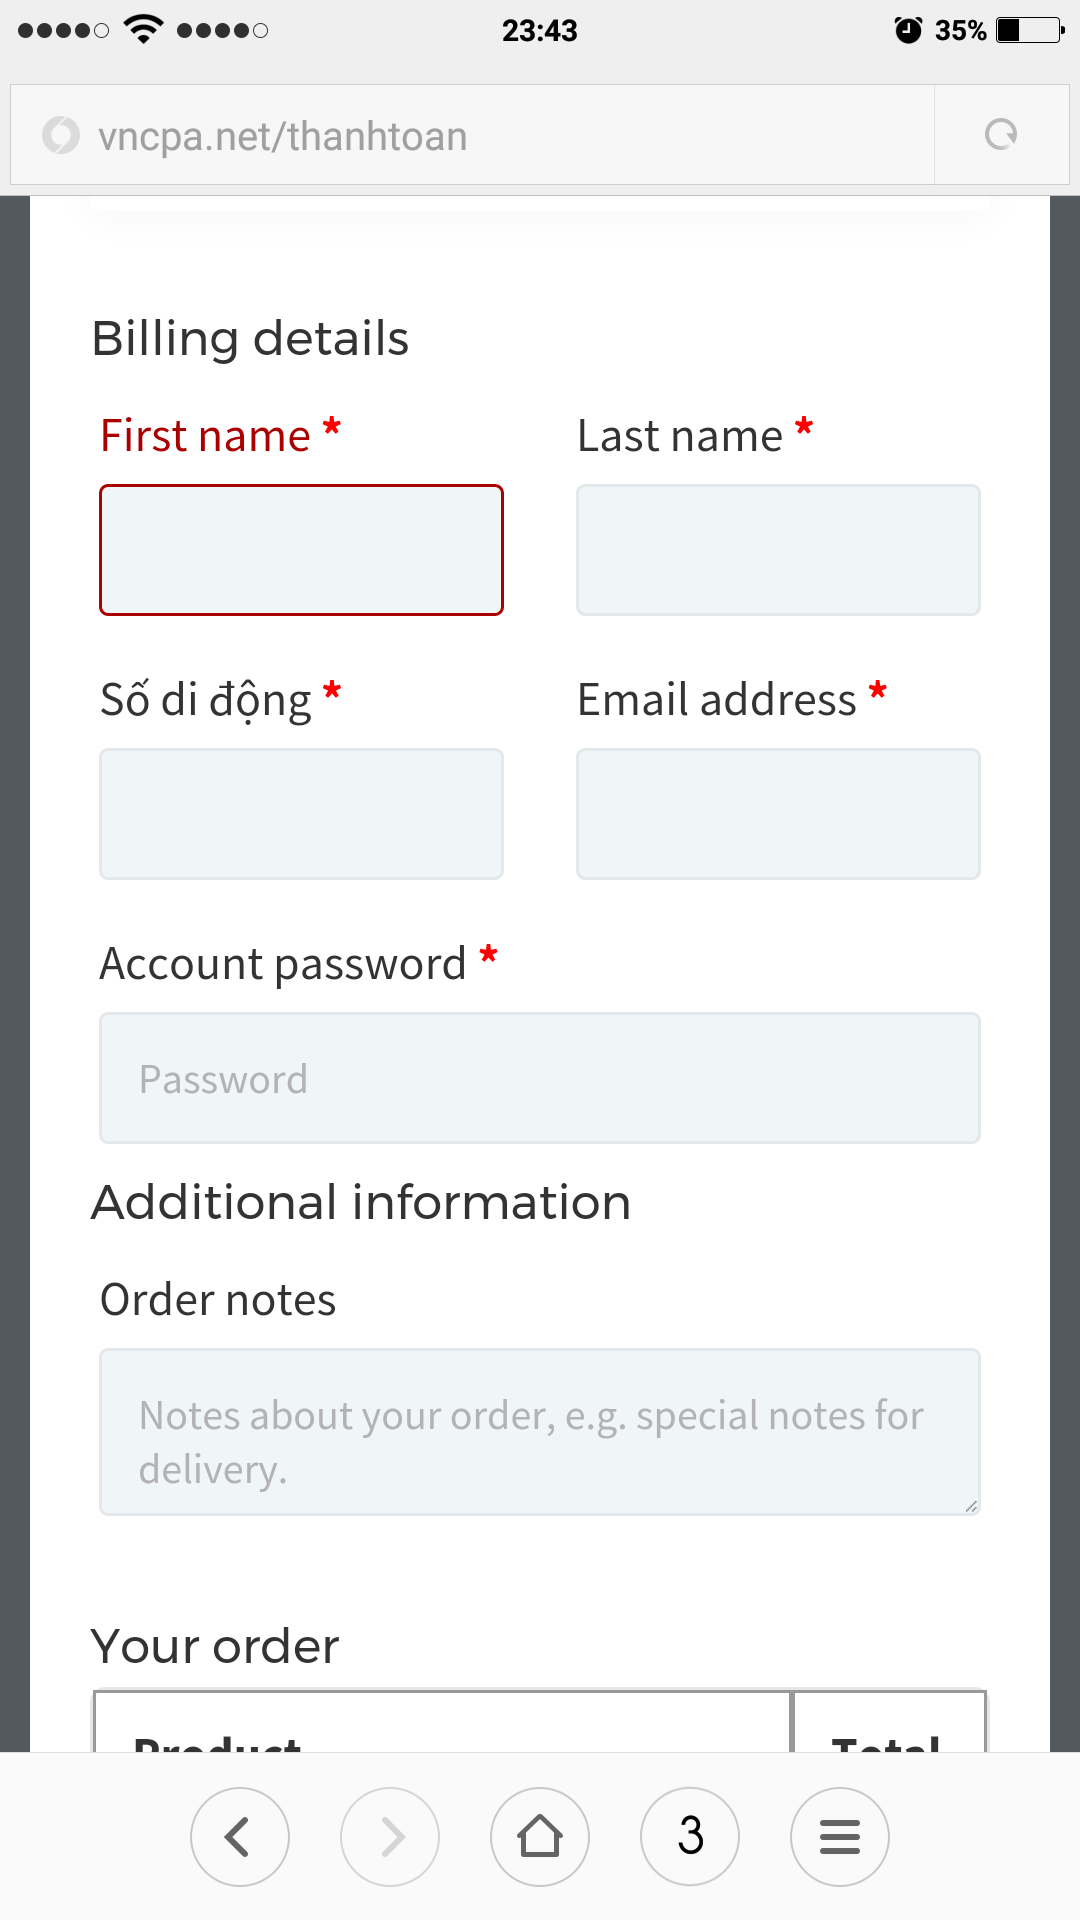
Task: Go to the browser home page
Action: click(x=540, y=1837)
